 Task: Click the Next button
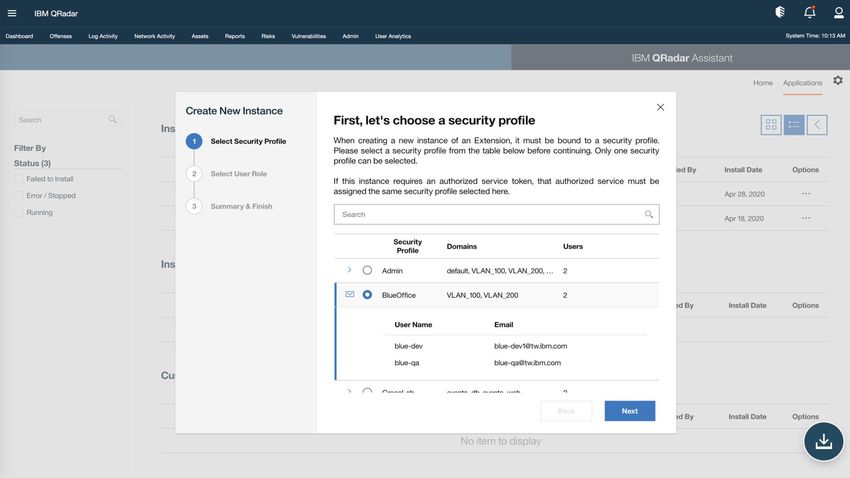click(630, 411)
